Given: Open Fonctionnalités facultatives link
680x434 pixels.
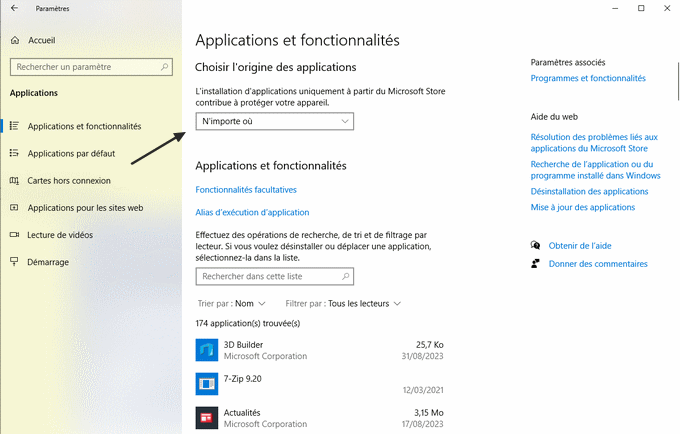Looking at the screenshot, I should click(246, 189).
